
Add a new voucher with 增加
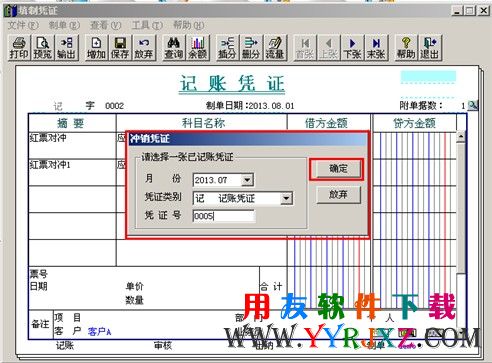96,48
